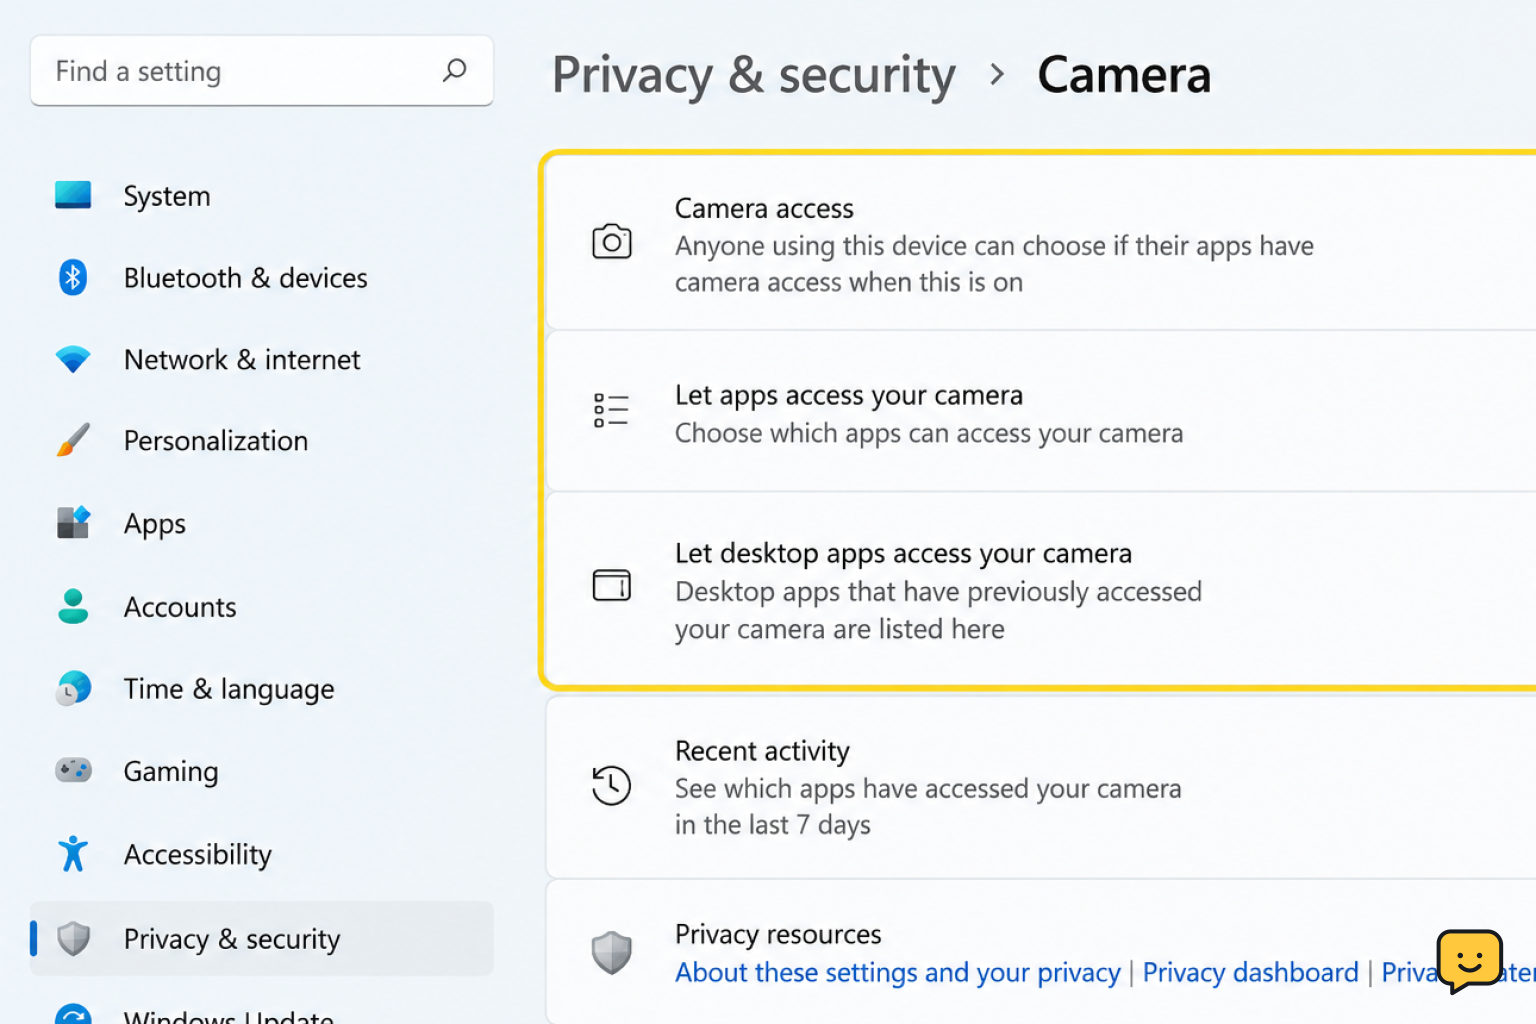The width and height of the screenshot is (1536, 1024).
Task: Select Personalization in the sidebar
Action: pyautogui.click(x=262, y=441)
